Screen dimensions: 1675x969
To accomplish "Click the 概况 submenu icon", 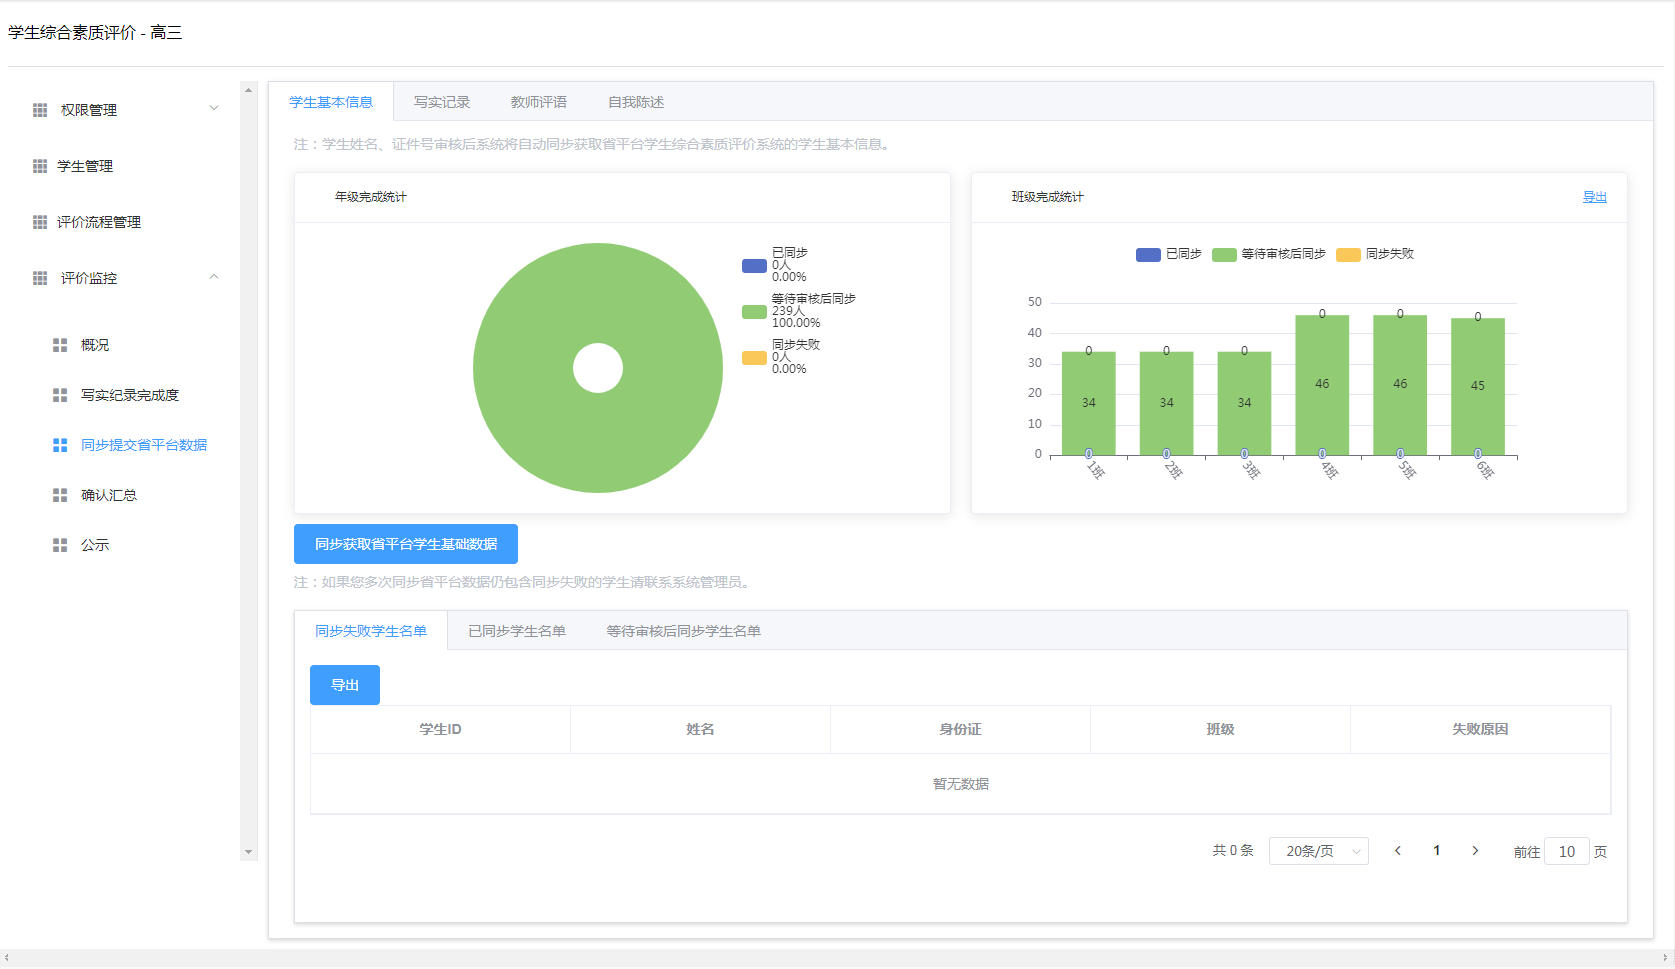I will pyautogui.click(x=60, y=345).
